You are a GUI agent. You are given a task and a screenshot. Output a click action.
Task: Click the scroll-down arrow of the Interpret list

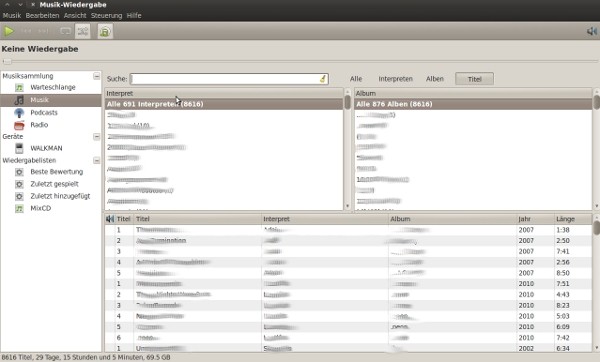pos(347,206)
